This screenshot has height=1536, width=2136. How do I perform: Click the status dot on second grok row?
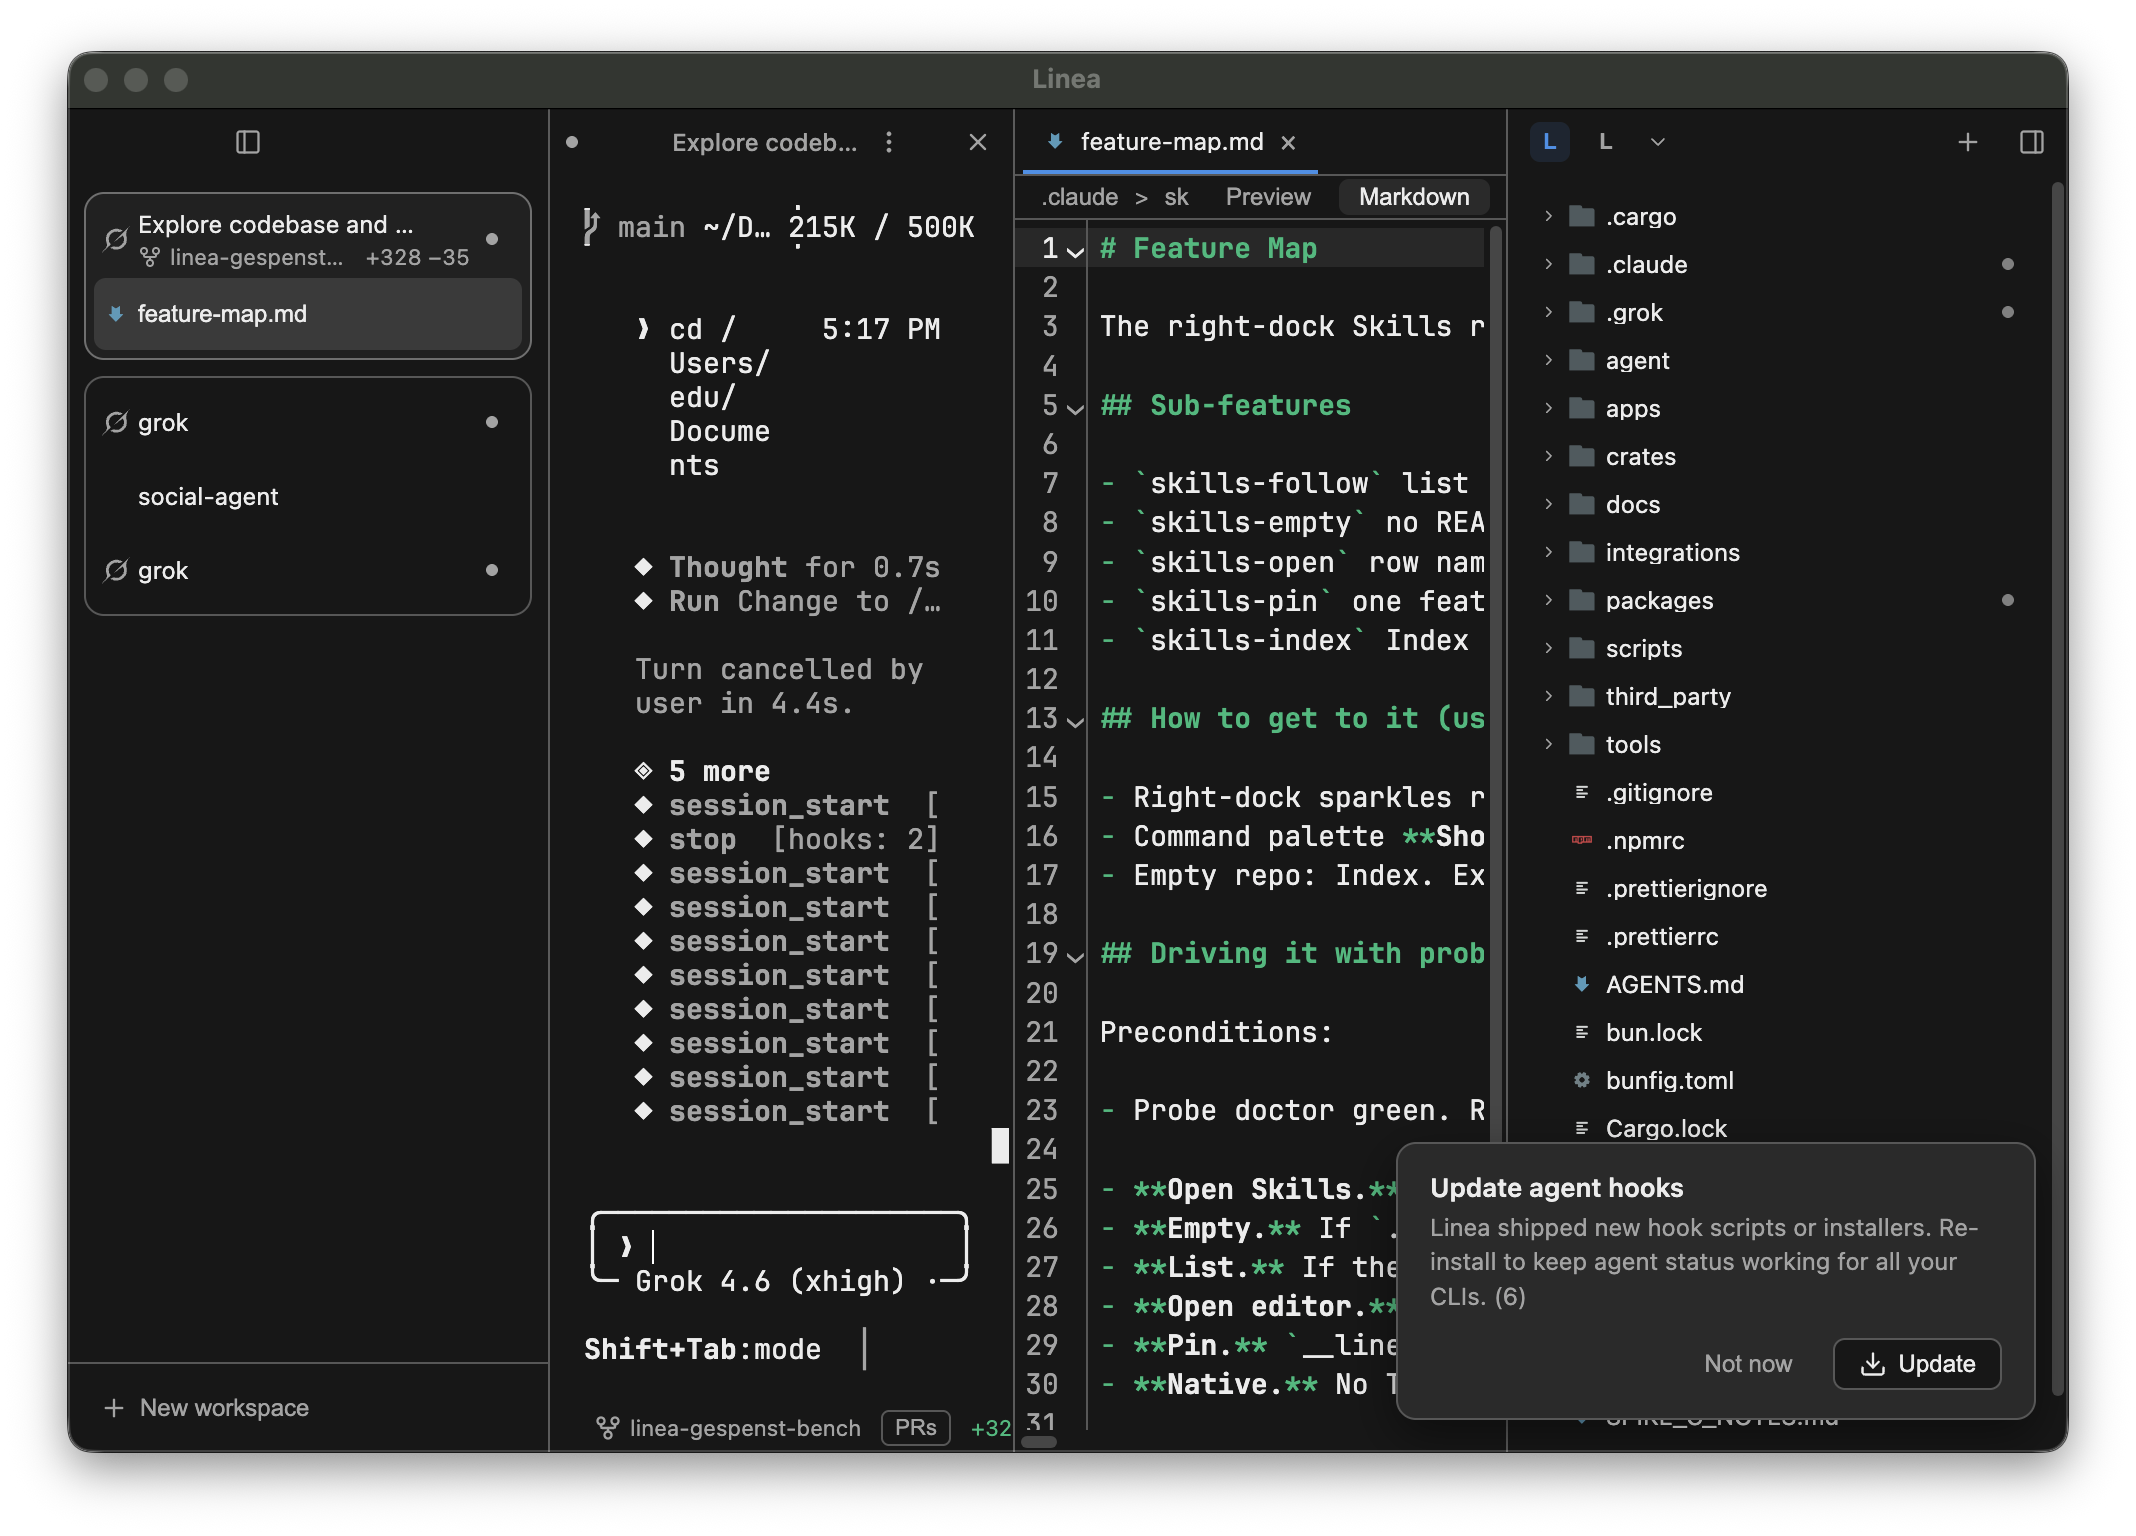coord(491,570)
